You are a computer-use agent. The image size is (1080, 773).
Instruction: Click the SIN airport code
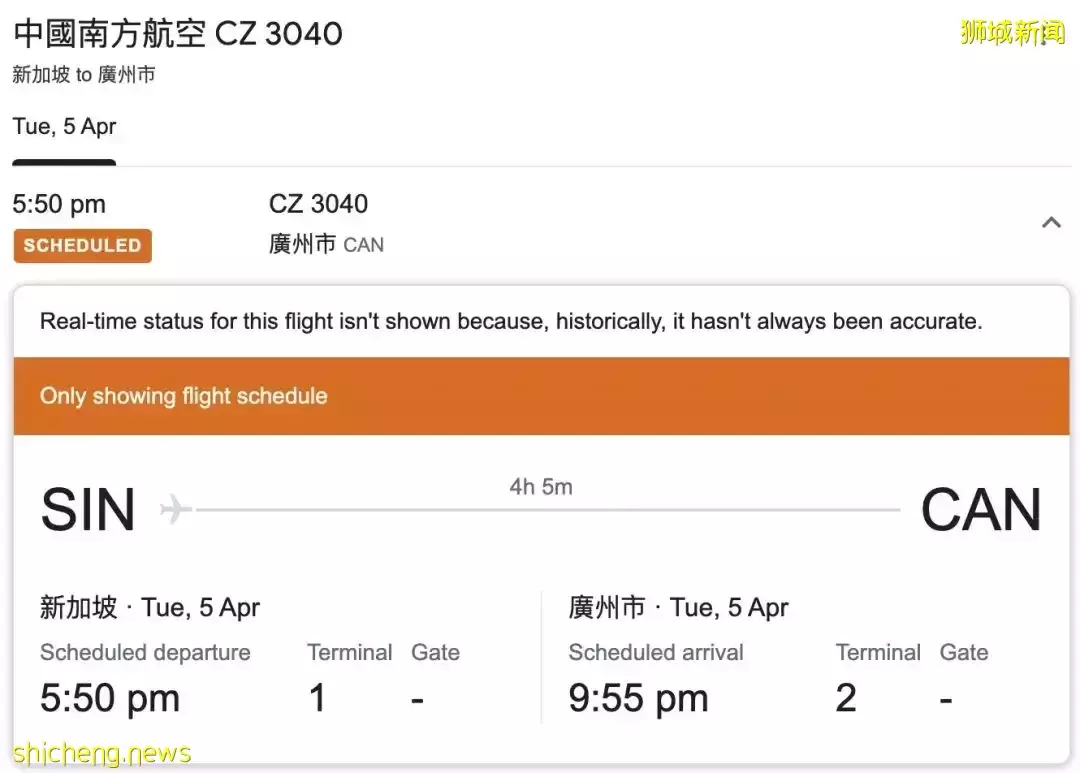click(x=88, y=510)
